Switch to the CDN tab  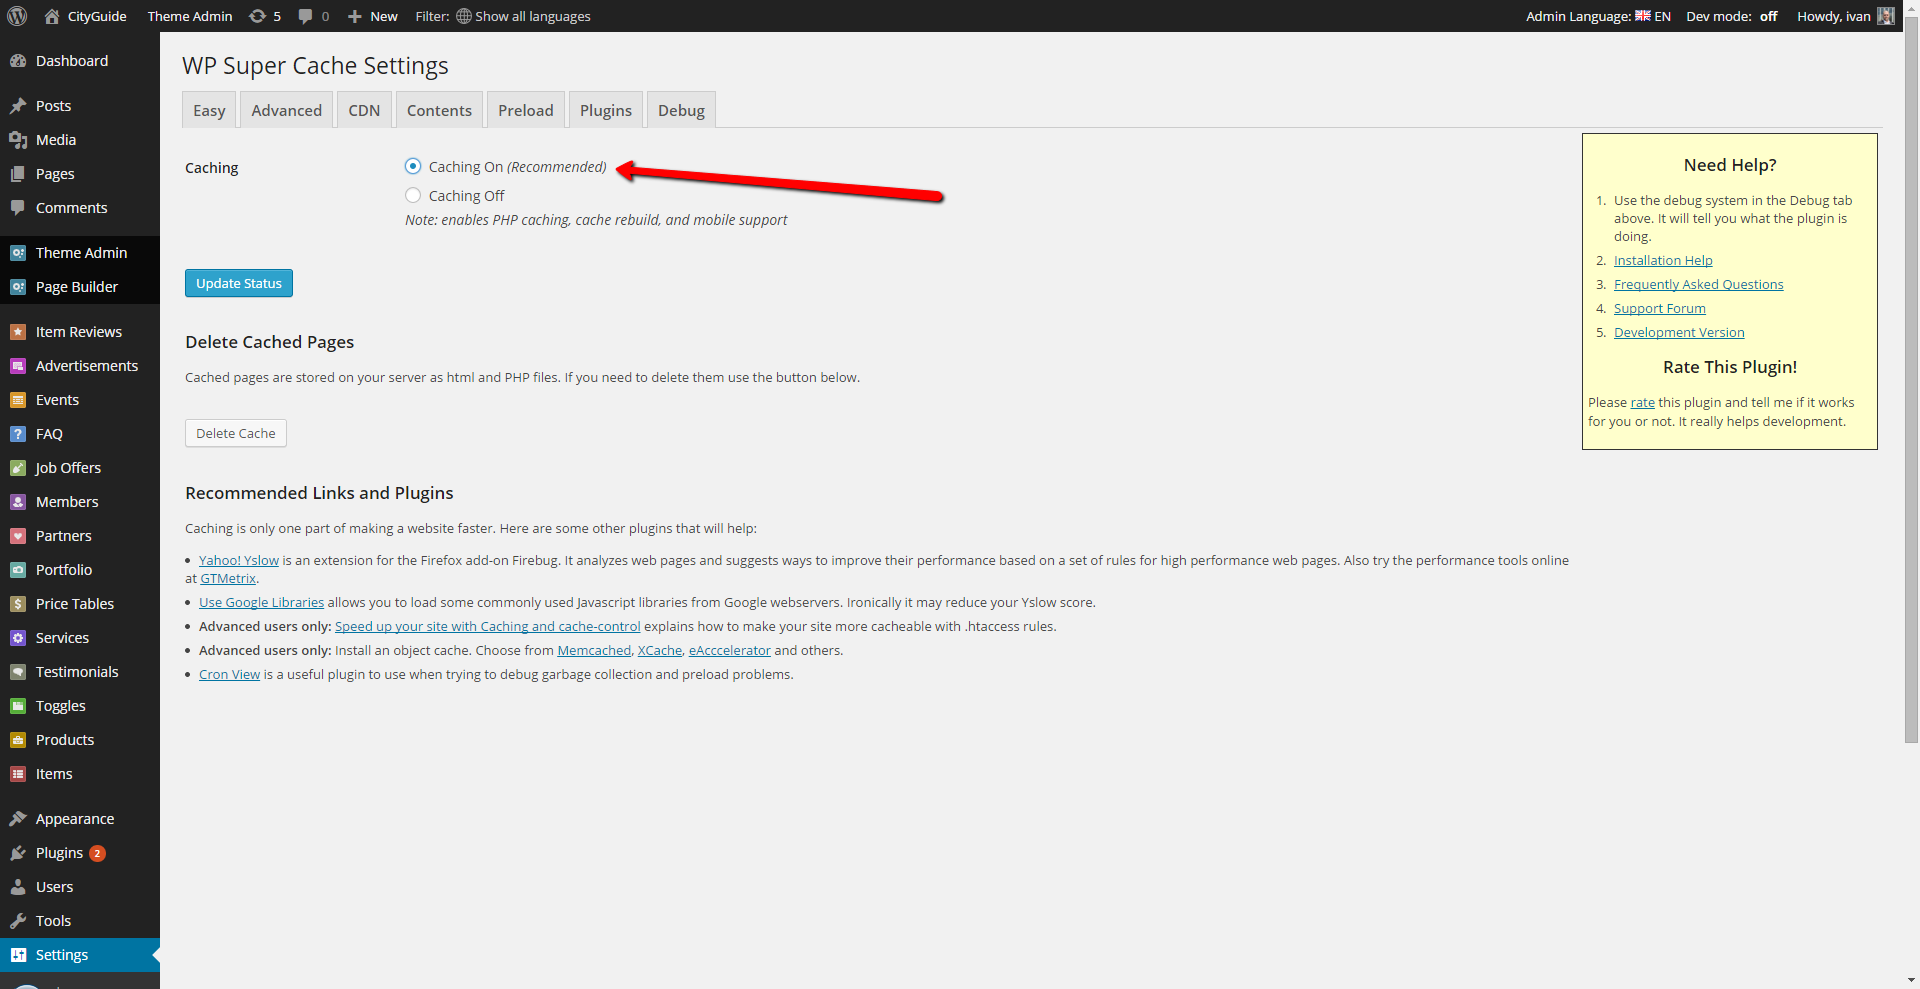click(364, 110)
